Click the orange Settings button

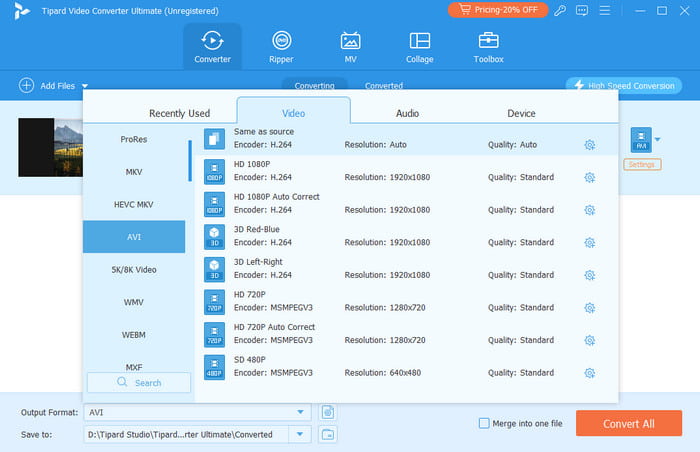point(642,164)
